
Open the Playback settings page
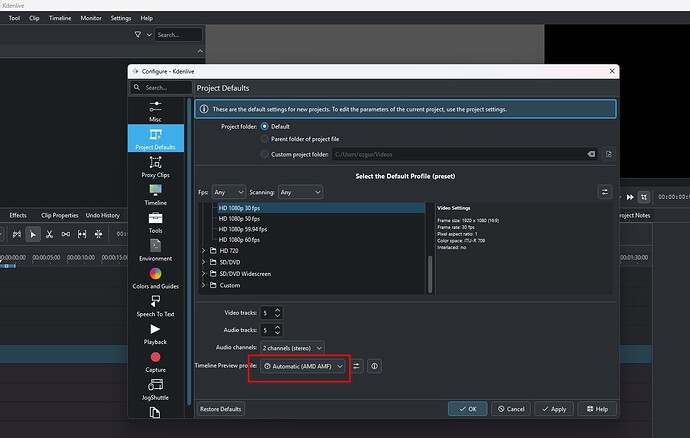point(155,333)
